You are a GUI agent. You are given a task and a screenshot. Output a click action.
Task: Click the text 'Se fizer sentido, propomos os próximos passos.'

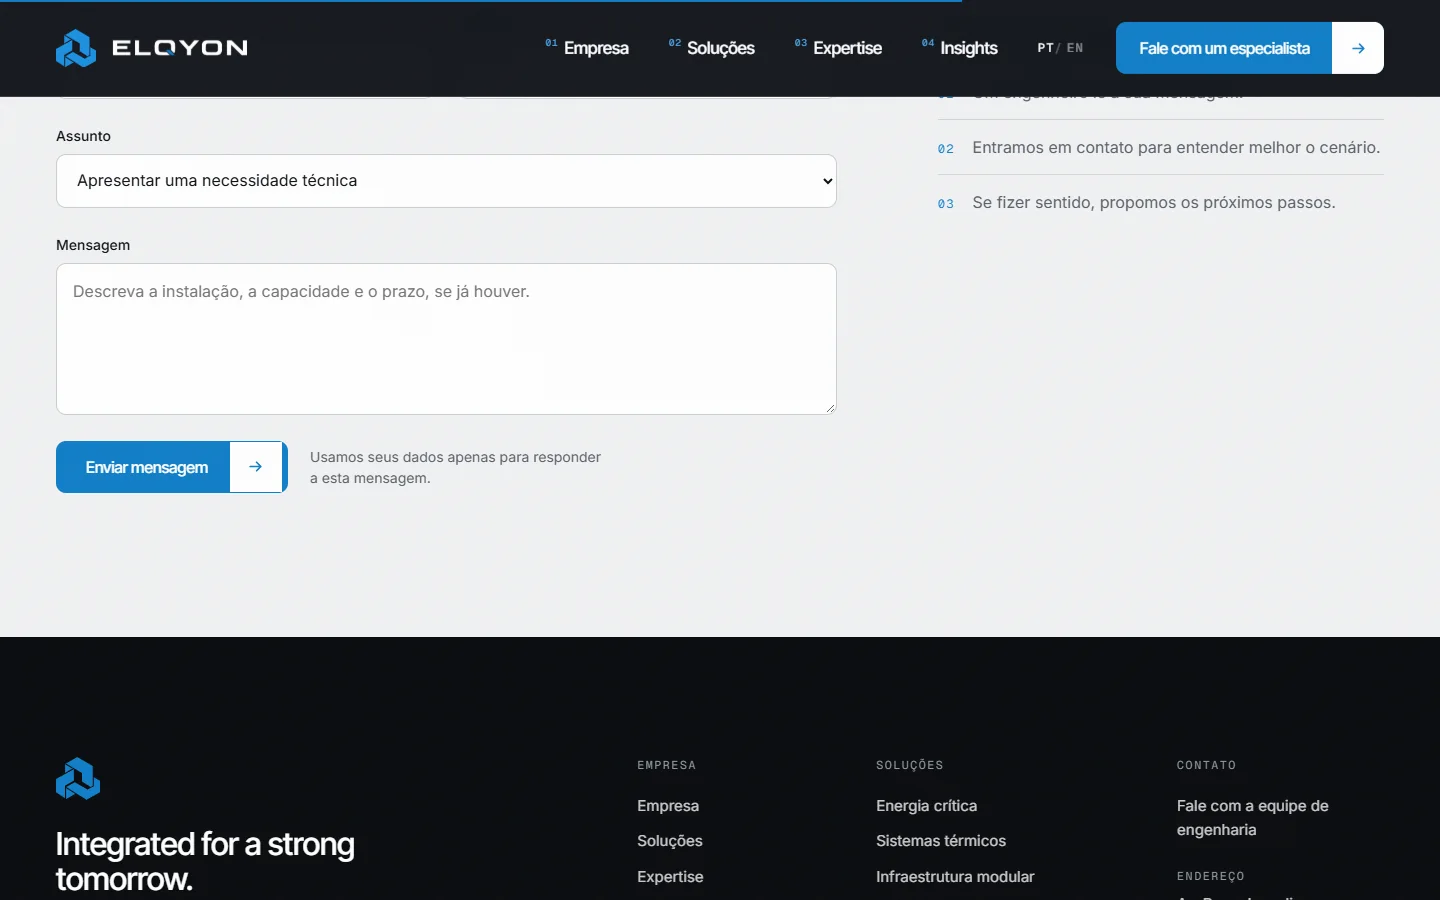1154,203
